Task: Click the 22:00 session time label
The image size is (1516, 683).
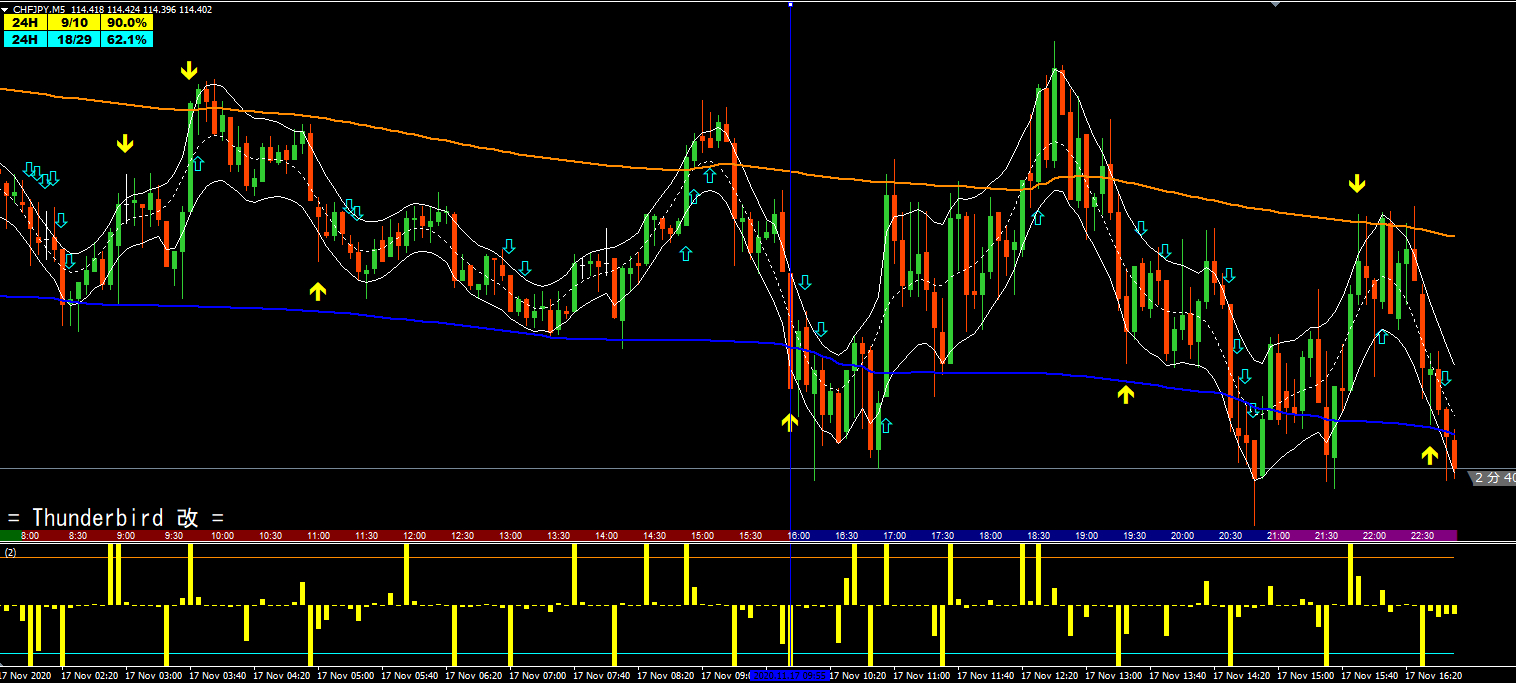Action: [x=1374, y=536]
